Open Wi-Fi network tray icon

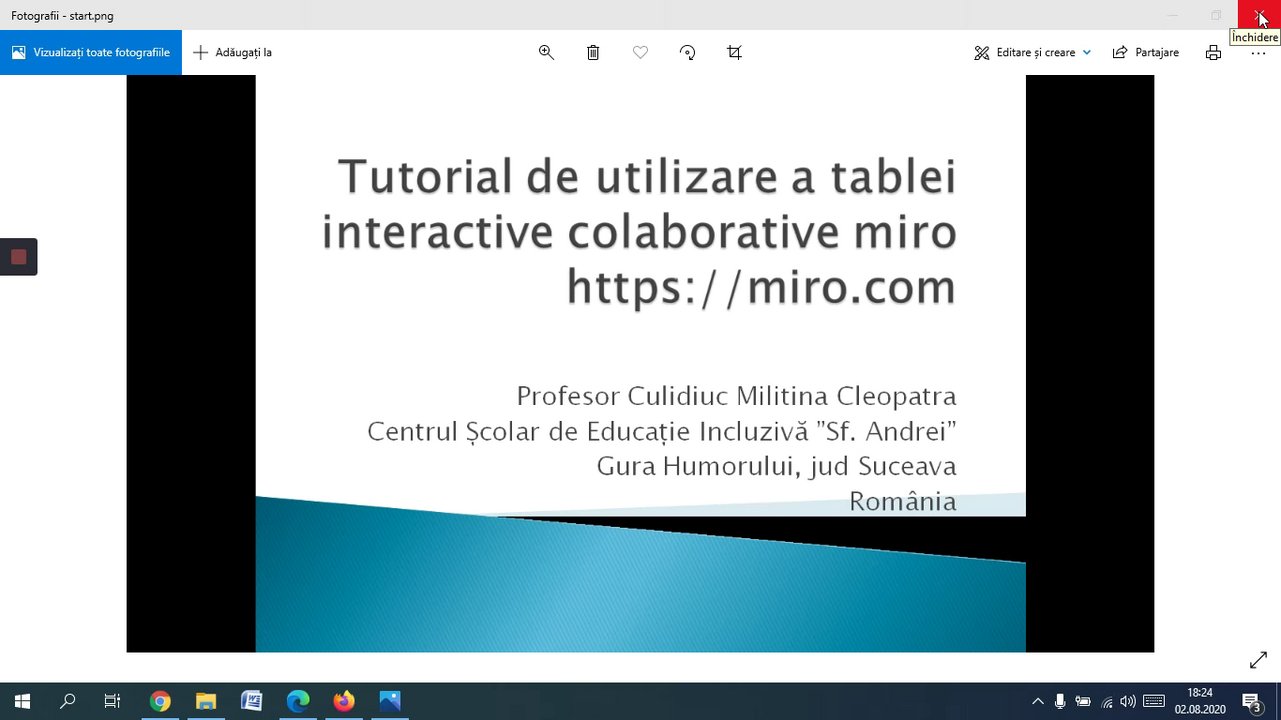pos(1106,701)
